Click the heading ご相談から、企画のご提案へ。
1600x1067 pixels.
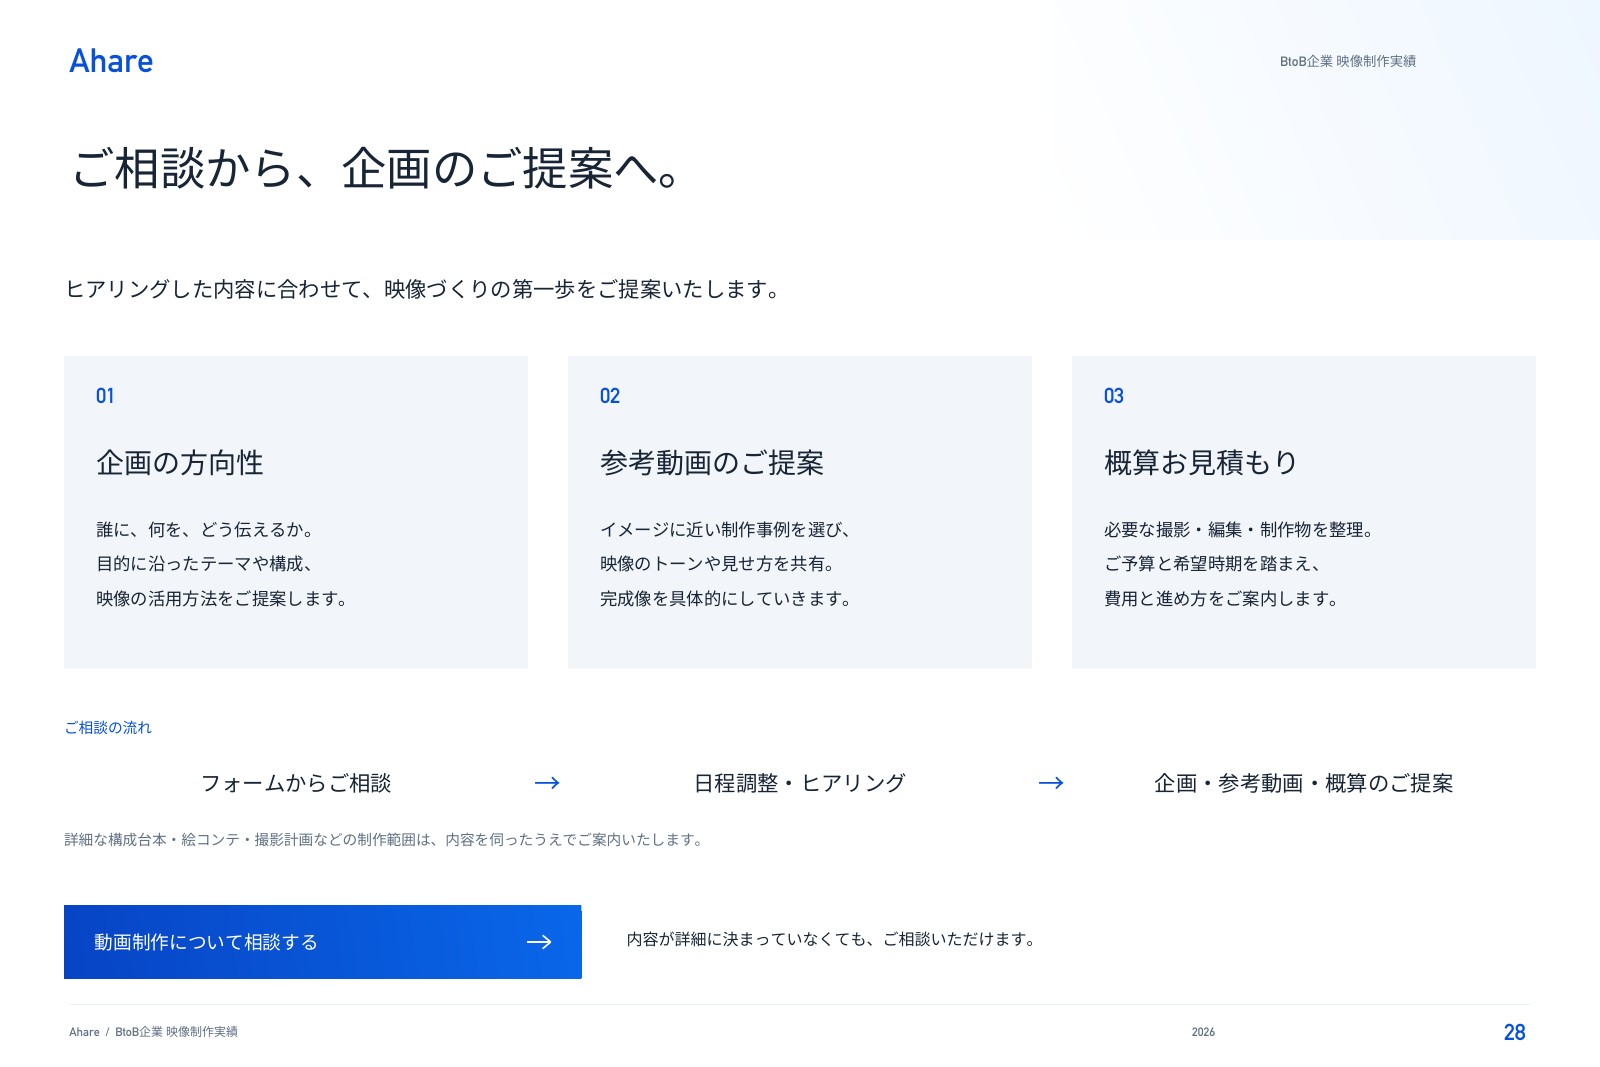376,168
